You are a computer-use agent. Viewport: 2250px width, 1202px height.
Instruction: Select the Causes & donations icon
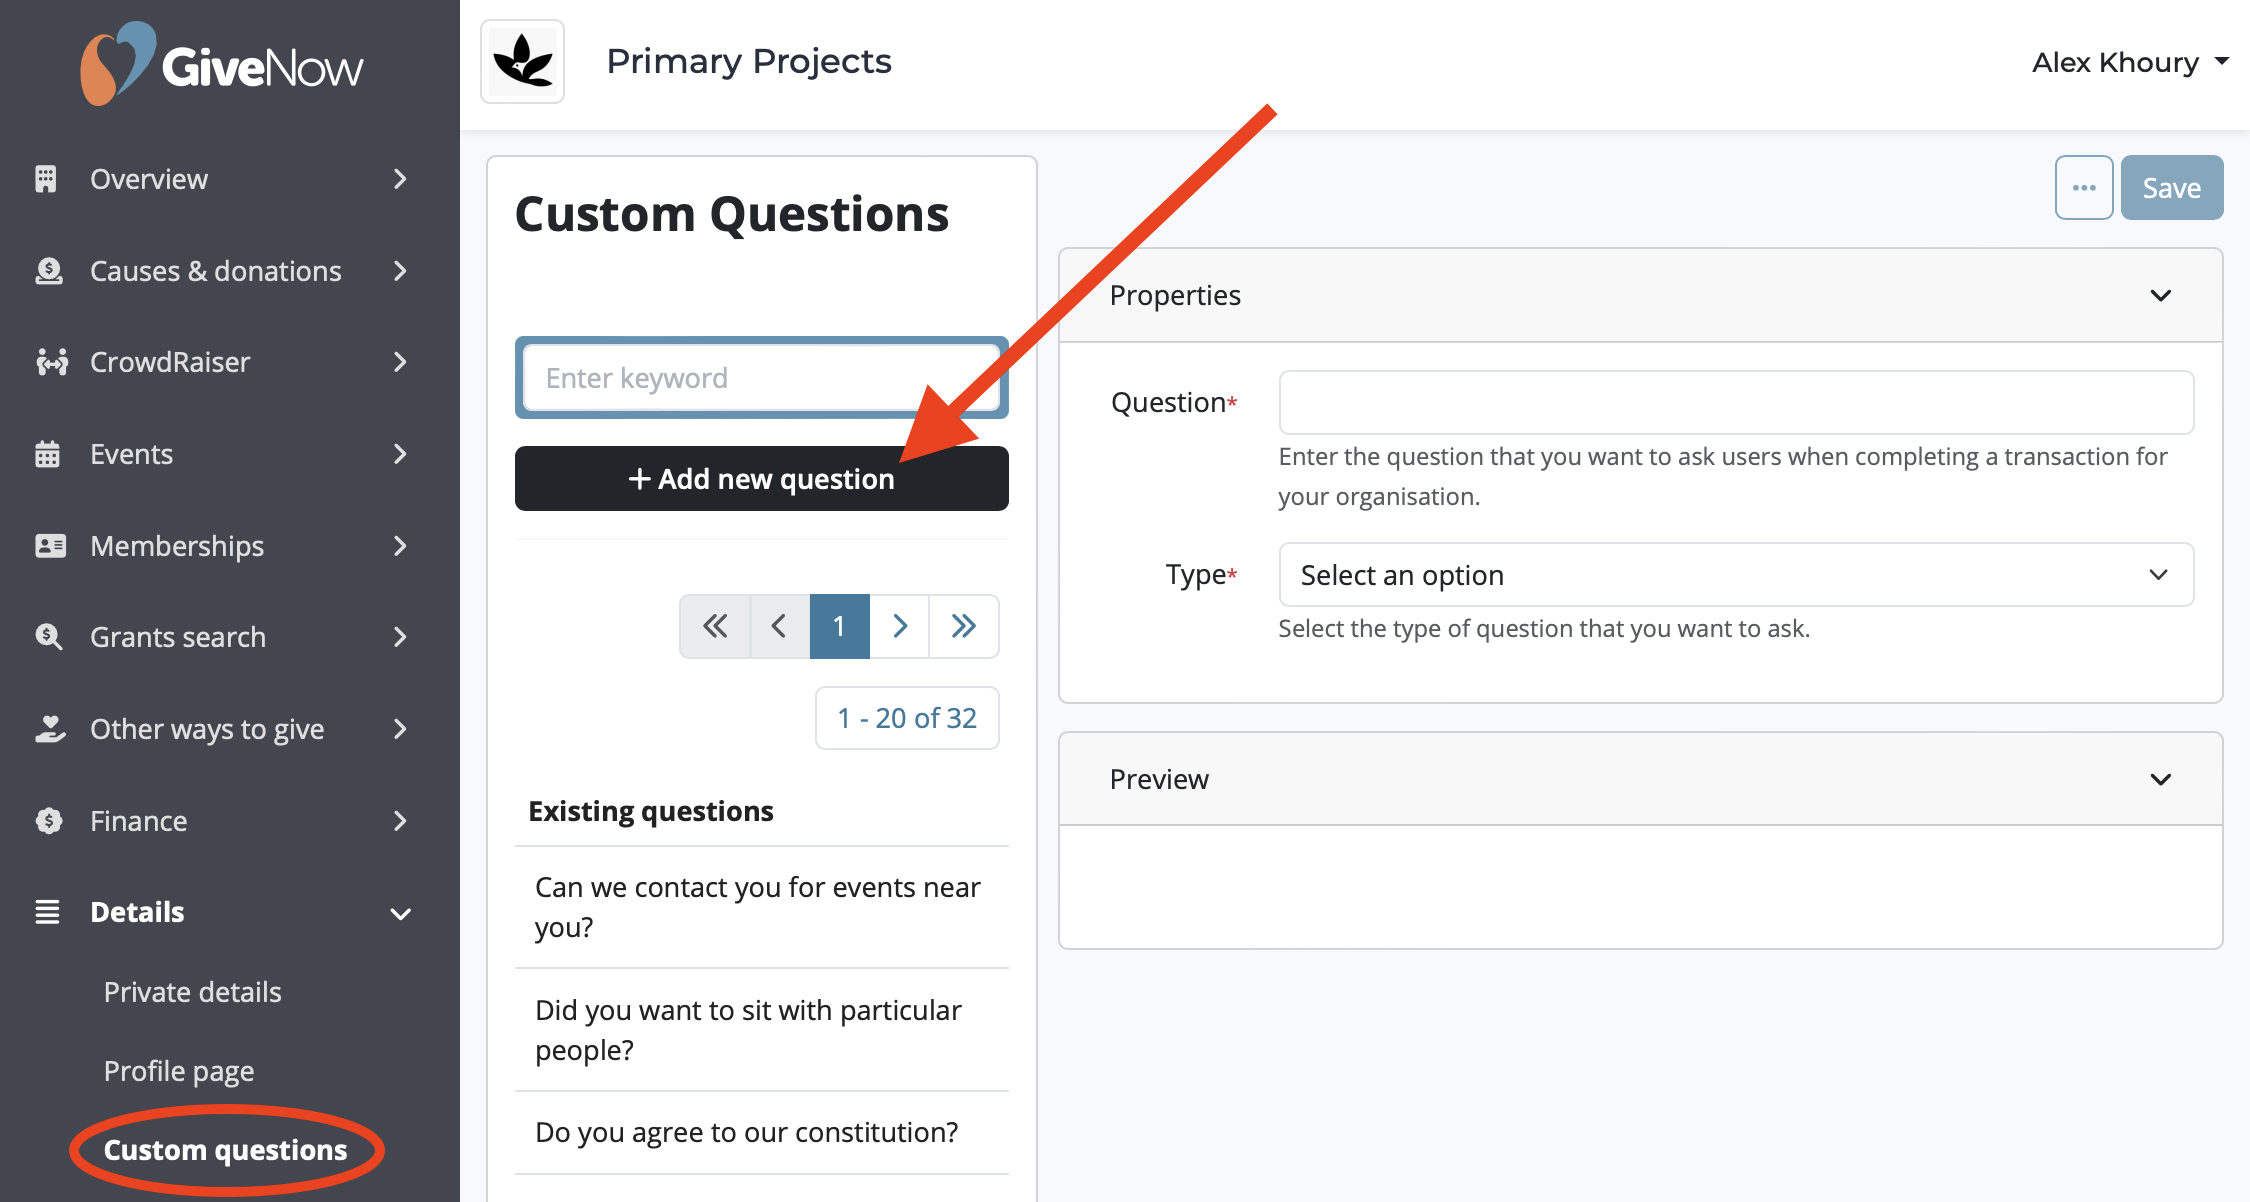[47, 271]
